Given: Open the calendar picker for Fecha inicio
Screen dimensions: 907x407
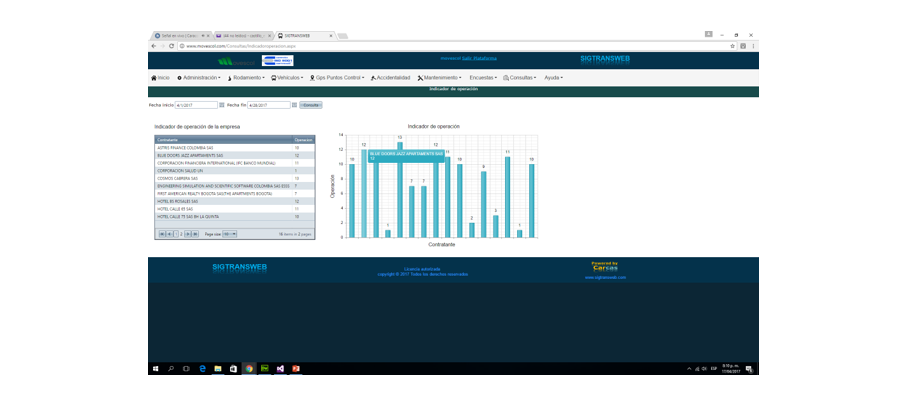Looking at the screenshot, I should (222, 105).
